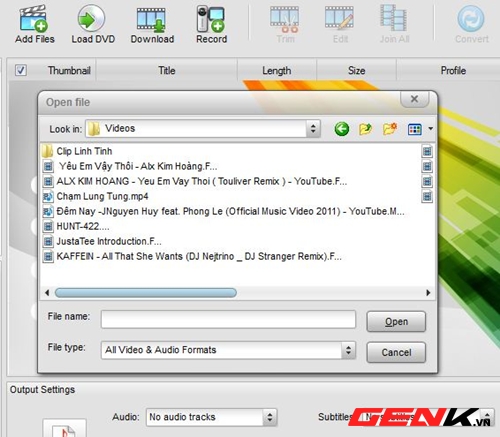This screenshot has height=437, width=500.
Task: Create new folder icon in dialog
Action: [x=390, y=129]
